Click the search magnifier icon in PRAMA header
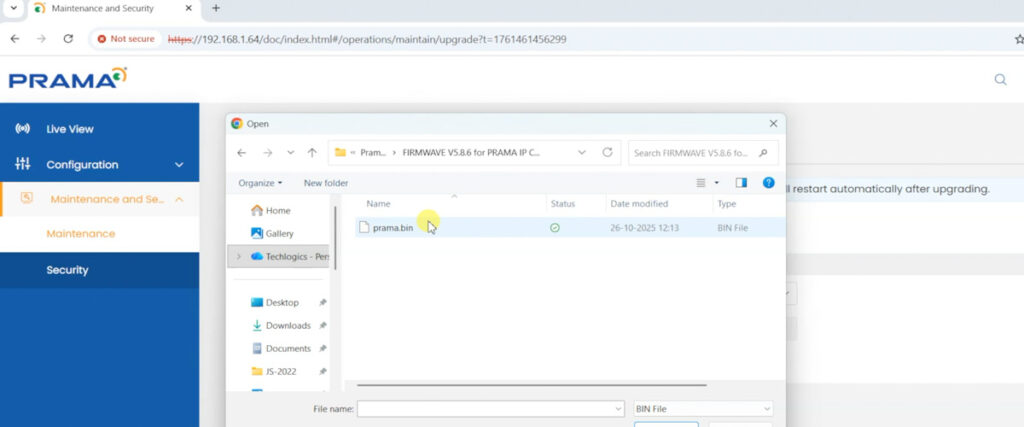The width and height of the screenshot is (1024, 427). (x=1000, y=80)
